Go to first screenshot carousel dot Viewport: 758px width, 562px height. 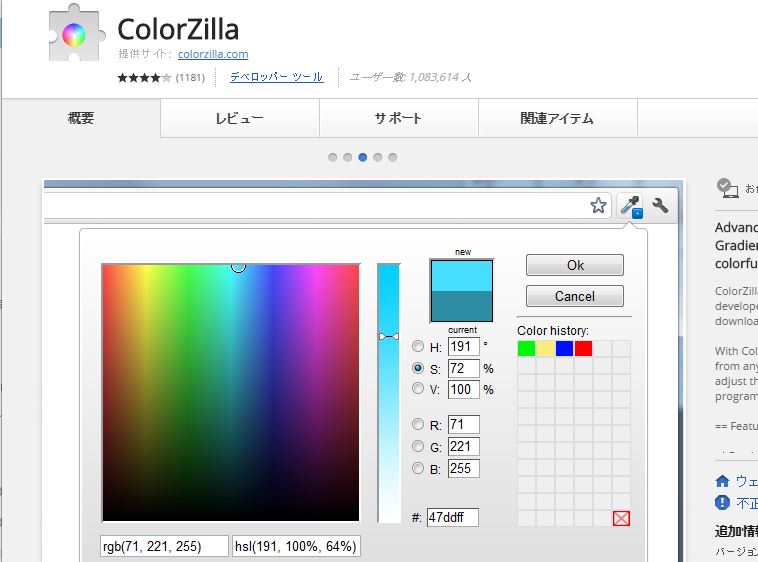click(x=333, y=157)
